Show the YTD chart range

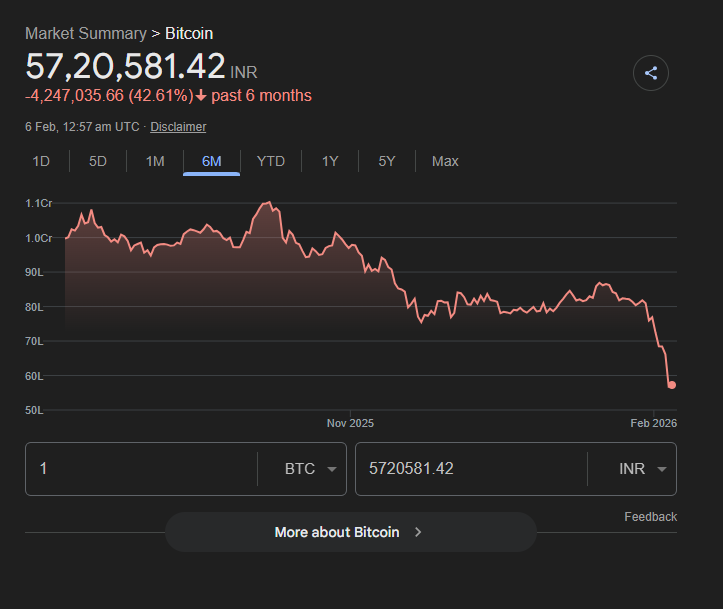(x=270, y=161)
